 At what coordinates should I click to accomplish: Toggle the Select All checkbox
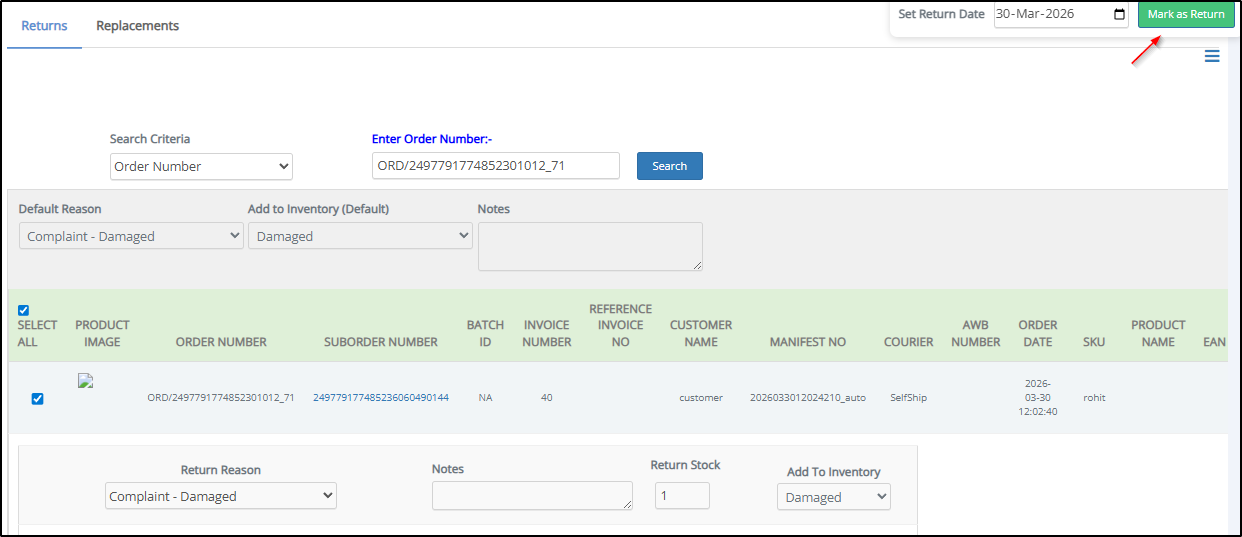coord(24,310)
